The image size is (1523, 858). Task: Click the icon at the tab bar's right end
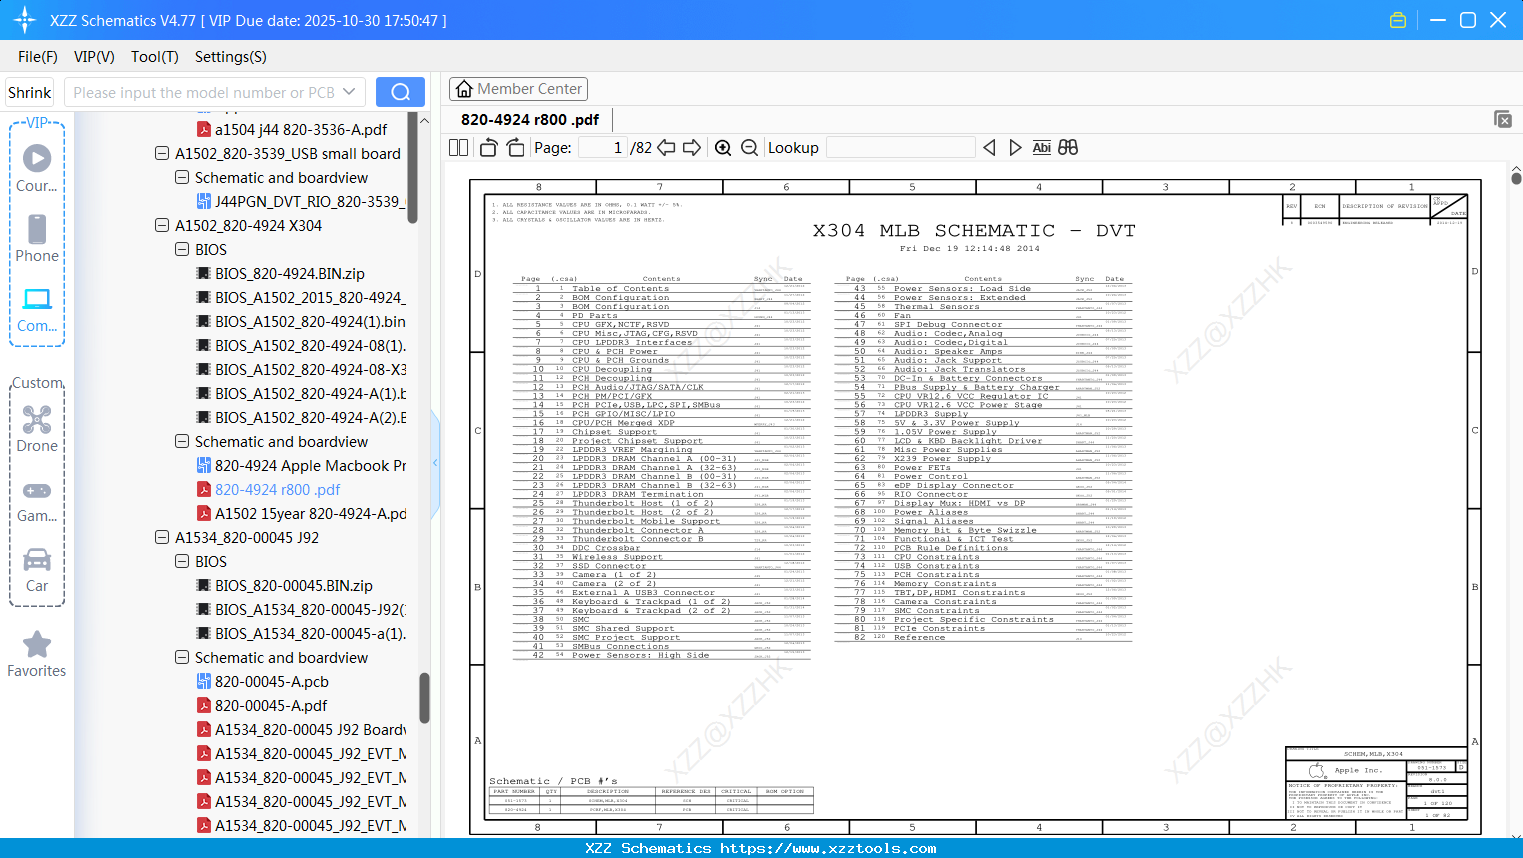point(1502,119)
